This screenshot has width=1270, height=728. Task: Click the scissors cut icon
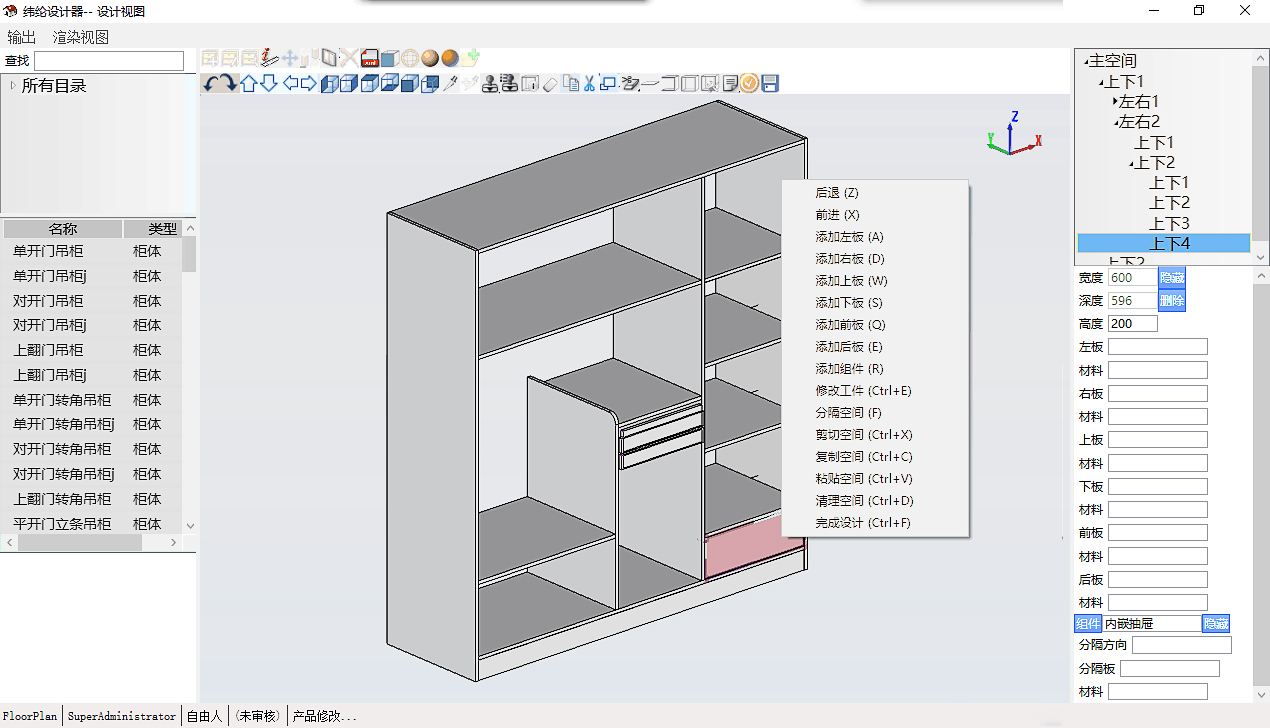(590, 83)
